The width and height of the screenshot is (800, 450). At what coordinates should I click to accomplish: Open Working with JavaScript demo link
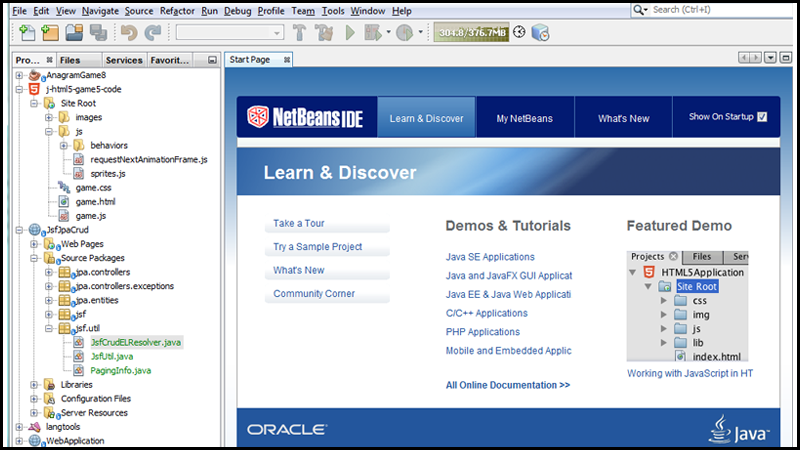click(x=690, y=373)
